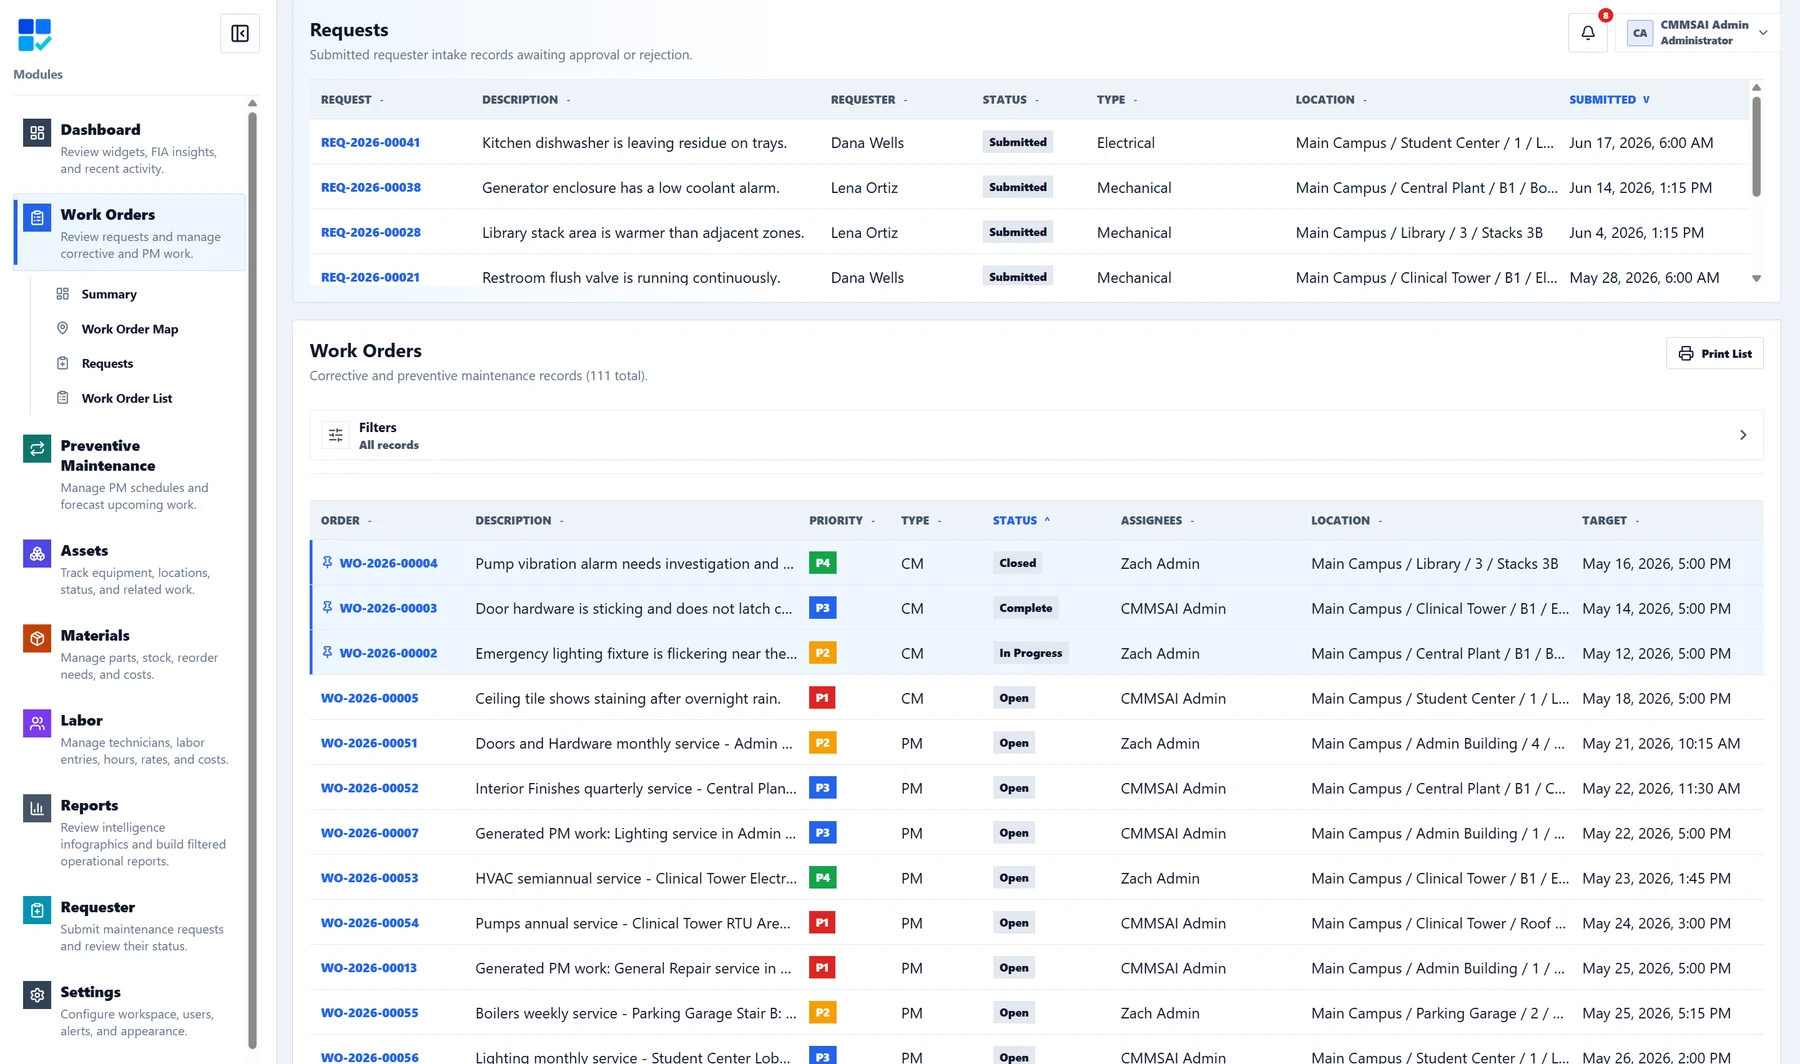Click P4 priority badge for WO-2026-00004
1800x1064 pixels.
point(822,563)
